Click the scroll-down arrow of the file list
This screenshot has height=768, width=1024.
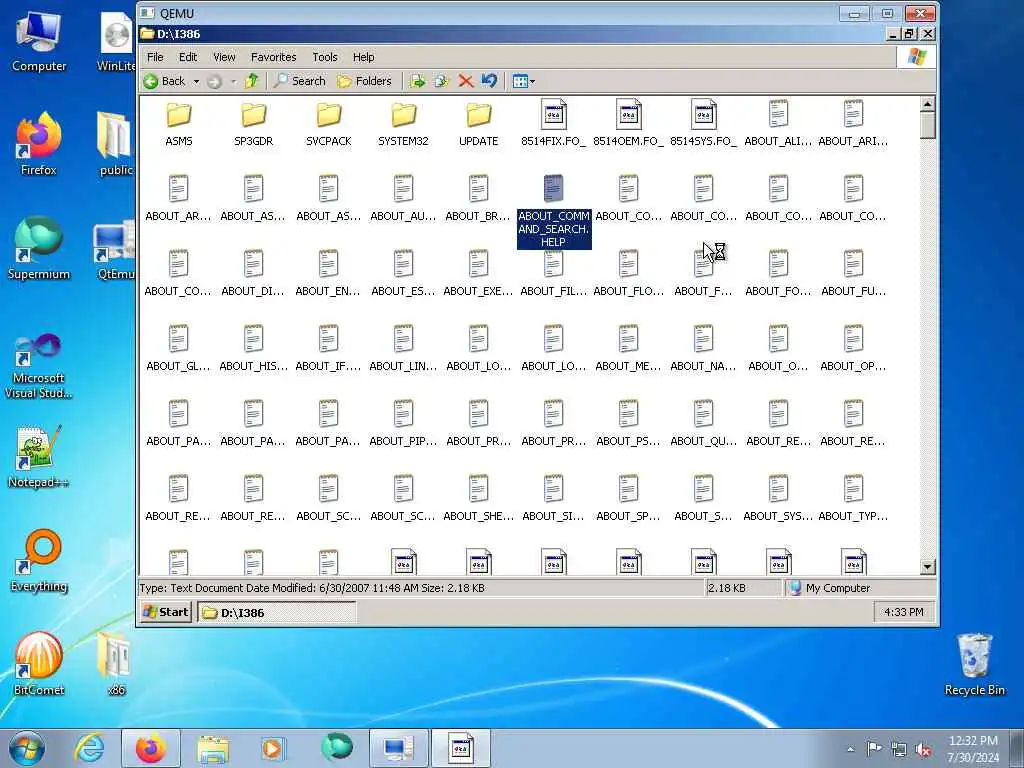(927, 566)
